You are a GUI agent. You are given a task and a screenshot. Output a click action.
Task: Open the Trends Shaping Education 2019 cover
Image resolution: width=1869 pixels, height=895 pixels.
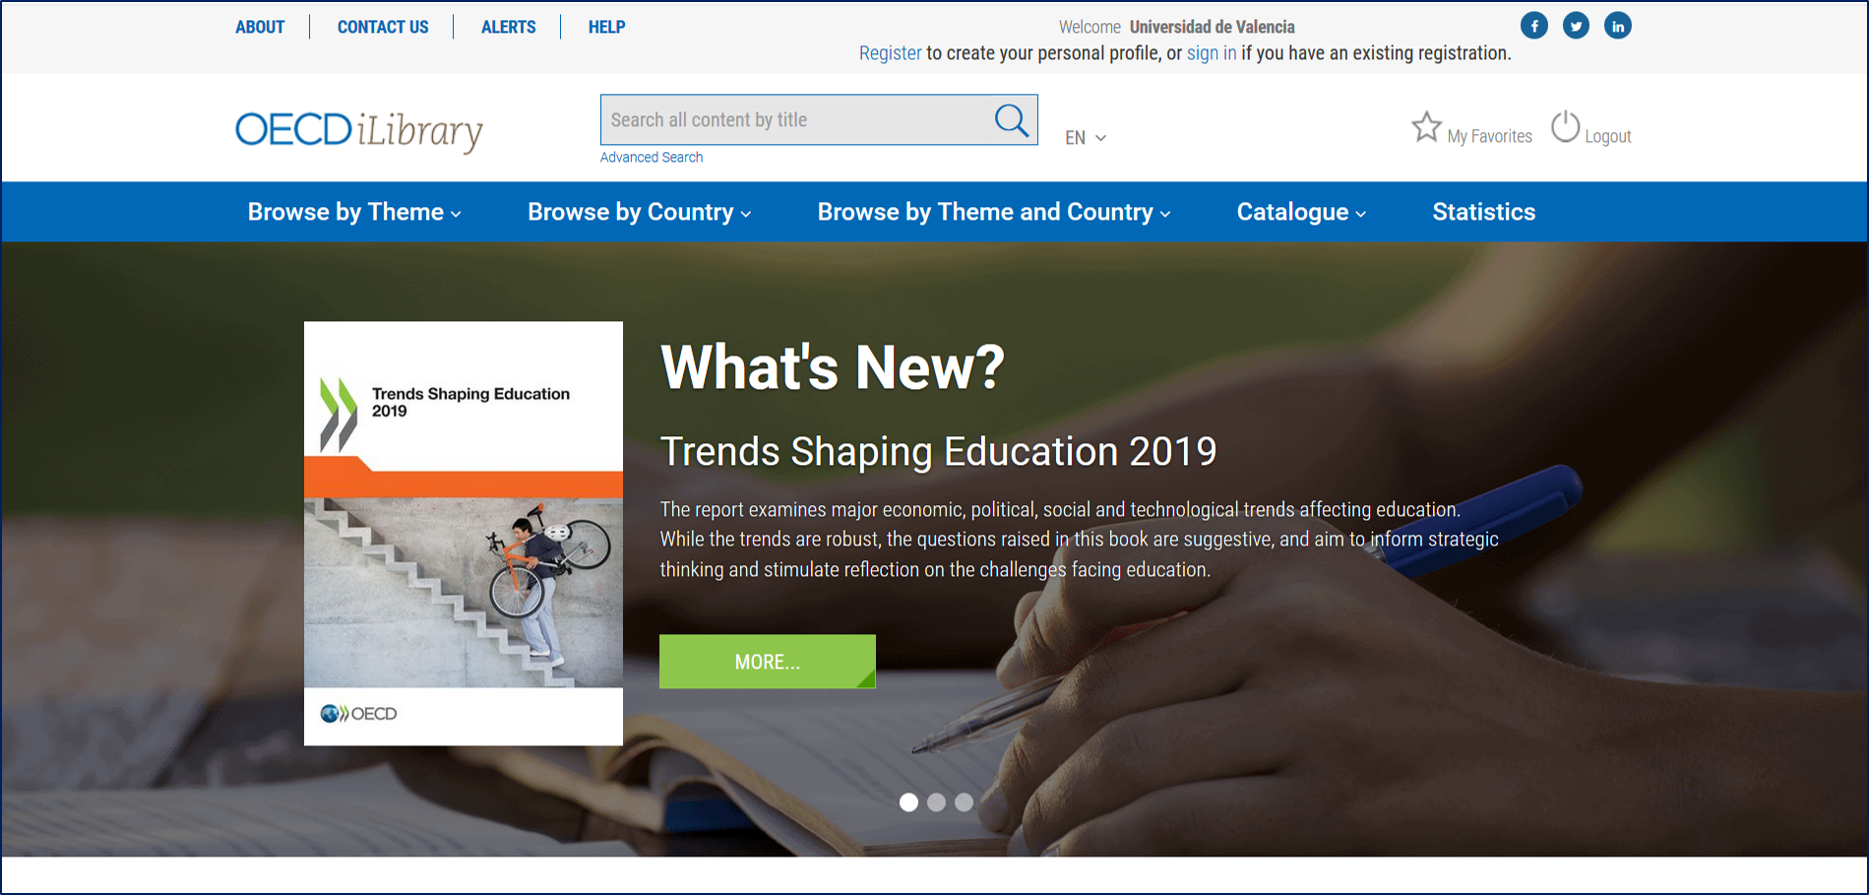pos(463,533)
